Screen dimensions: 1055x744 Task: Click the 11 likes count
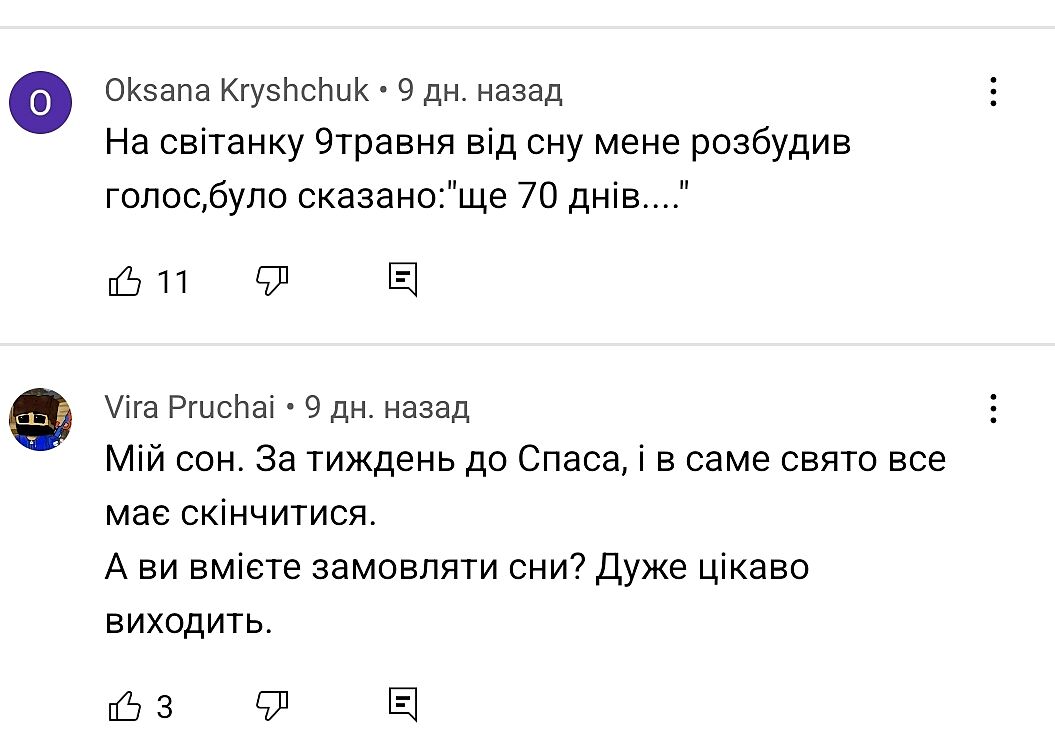point(173,283)
